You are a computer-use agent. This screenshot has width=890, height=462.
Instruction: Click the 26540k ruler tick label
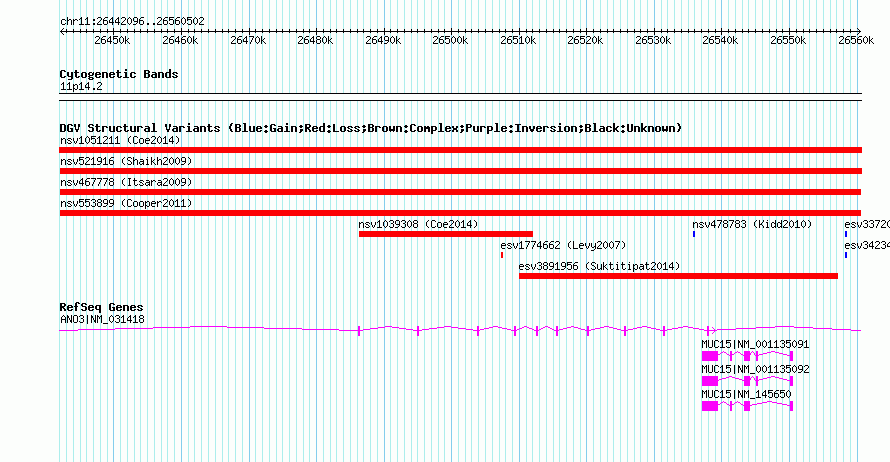click(x=720, y=40)
